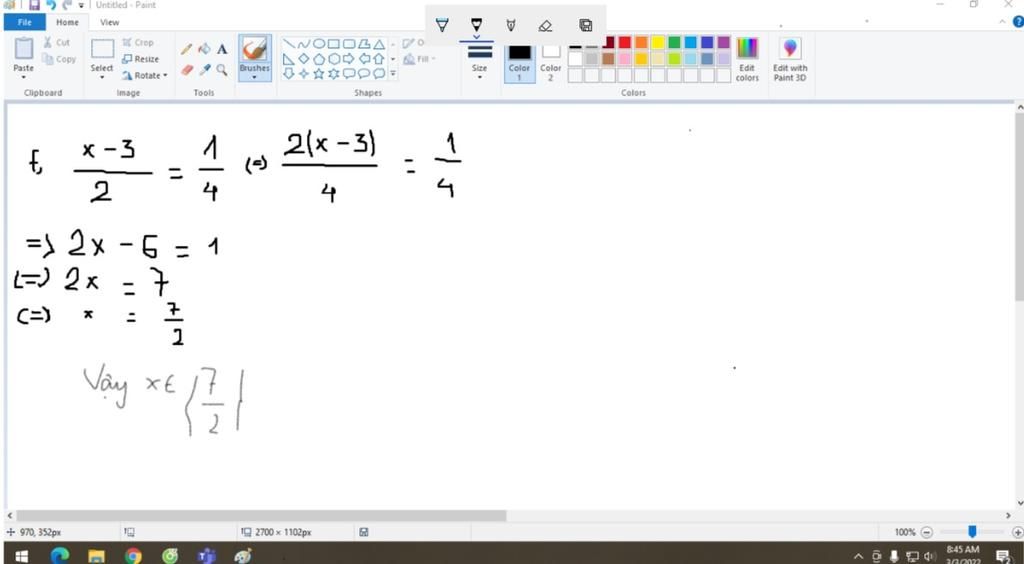Open the Select dropdown arrow
Screen dimensions: 1024x564
click(x=102, y=76)
